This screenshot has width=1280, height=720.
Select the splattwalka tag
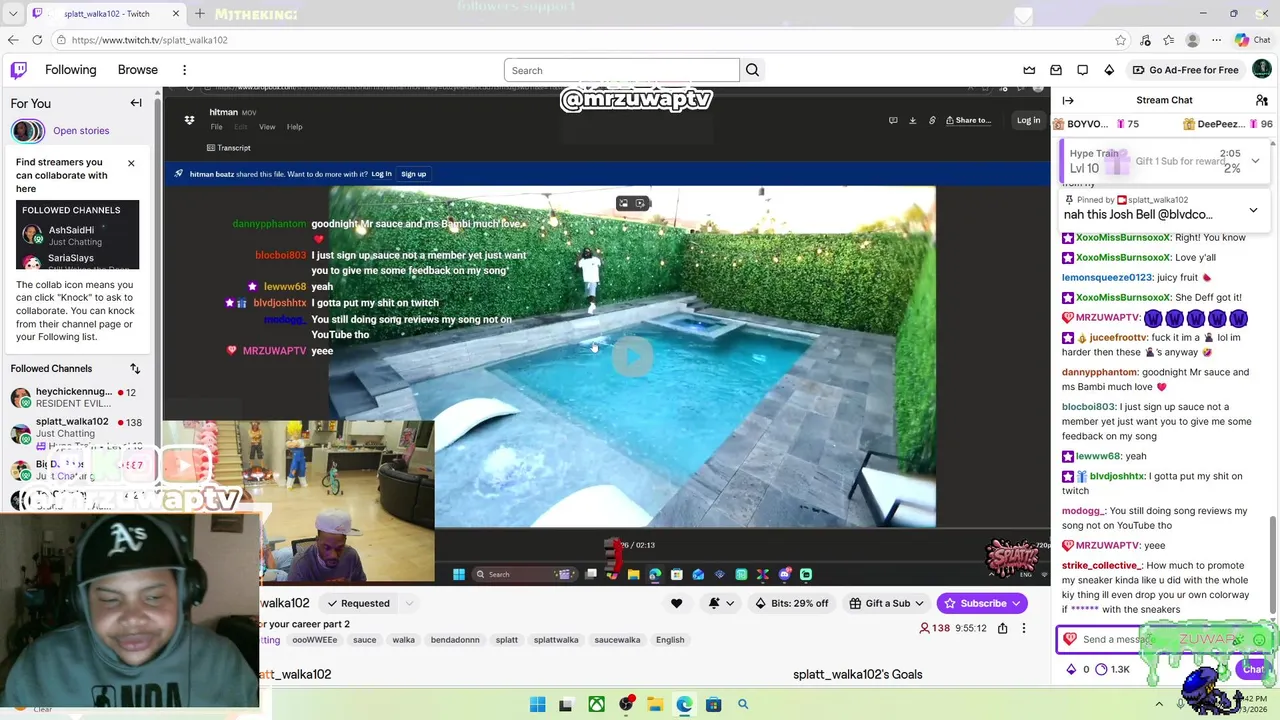[556, 640]
